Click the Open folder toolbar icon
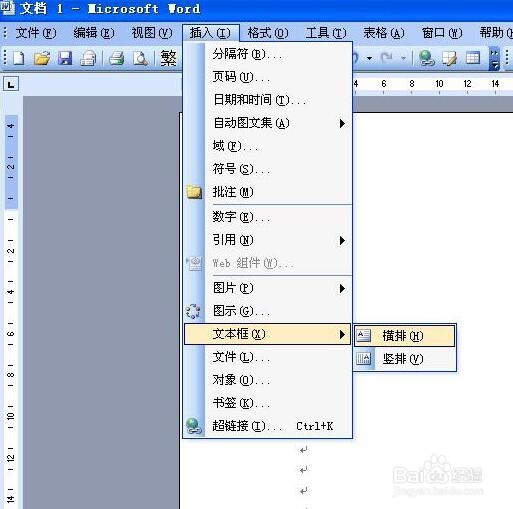 click(x=42, y=58)
